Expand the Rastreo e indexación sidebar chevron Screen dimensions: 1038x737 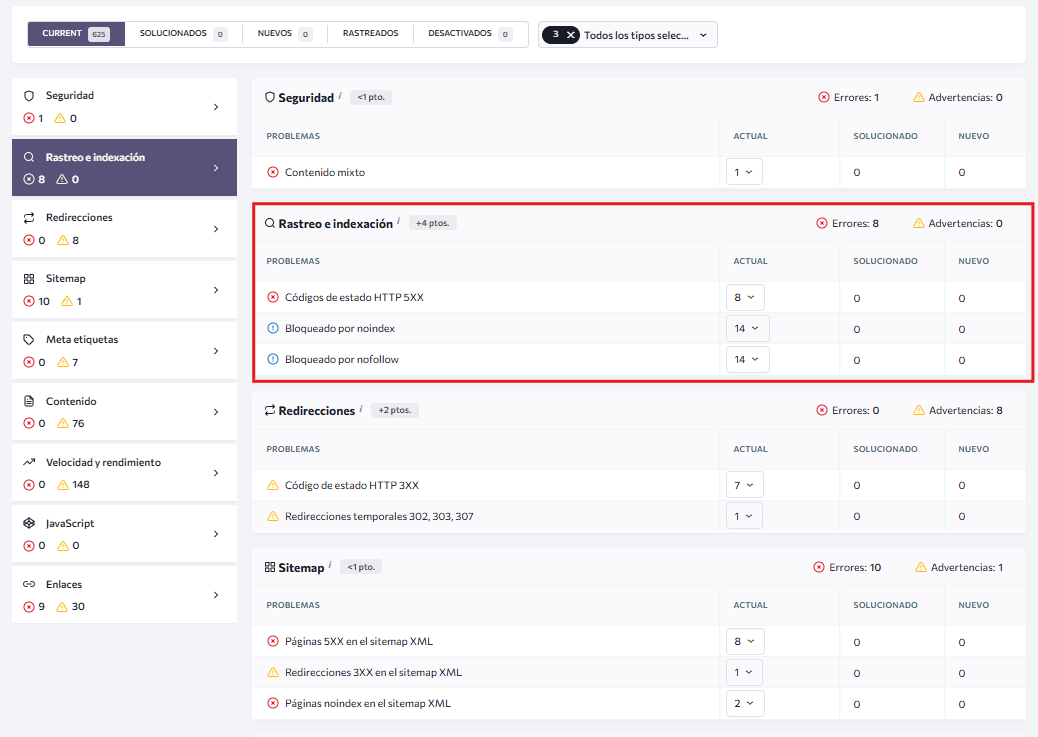[215, 168]
